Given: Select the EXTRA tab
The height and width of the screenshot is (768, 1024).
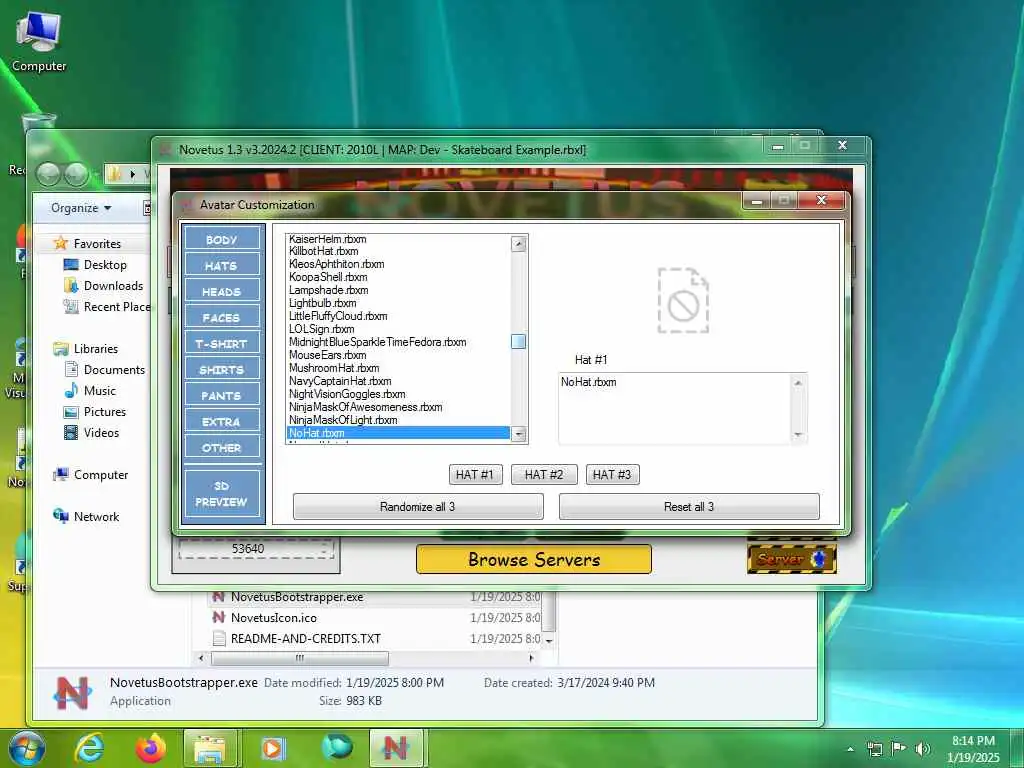Looking at the screenshot, I should 221,422.
